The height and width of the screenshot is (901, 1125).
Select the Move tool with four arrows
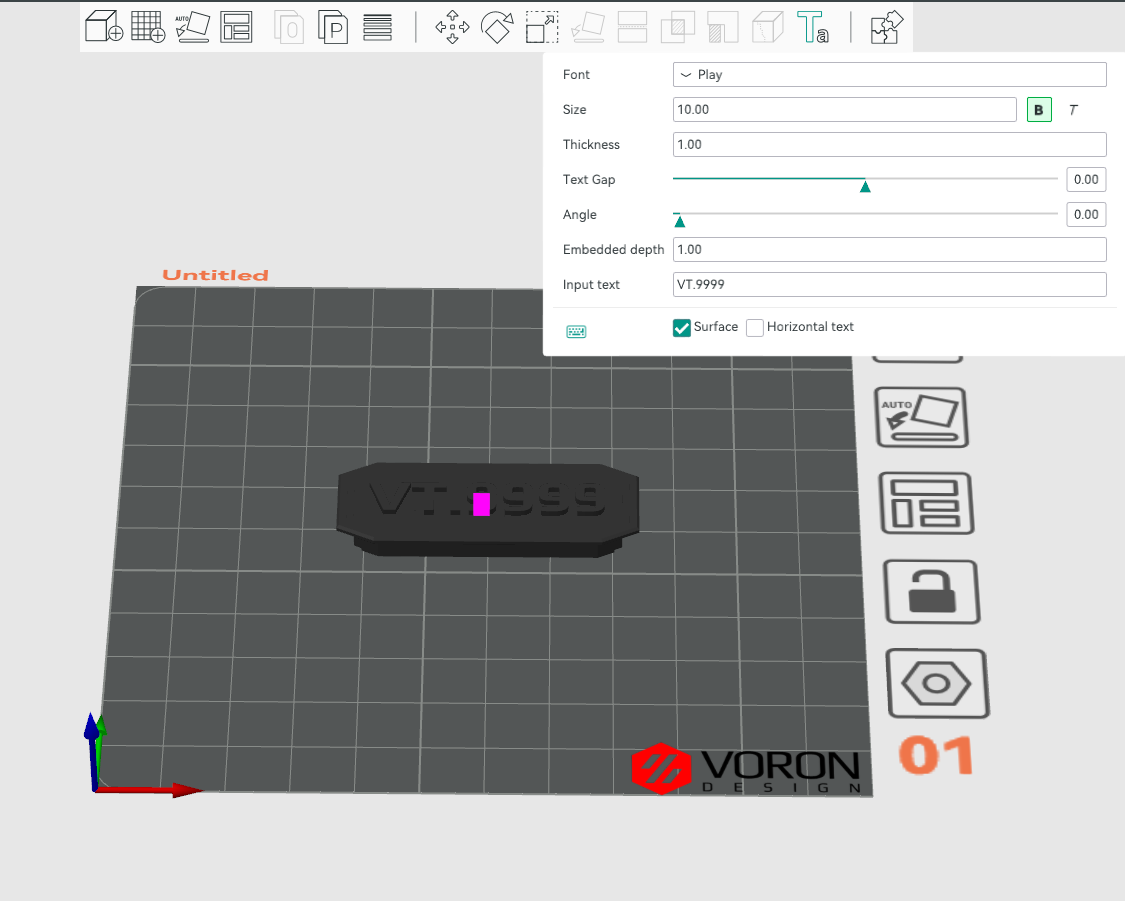point(452,27)
